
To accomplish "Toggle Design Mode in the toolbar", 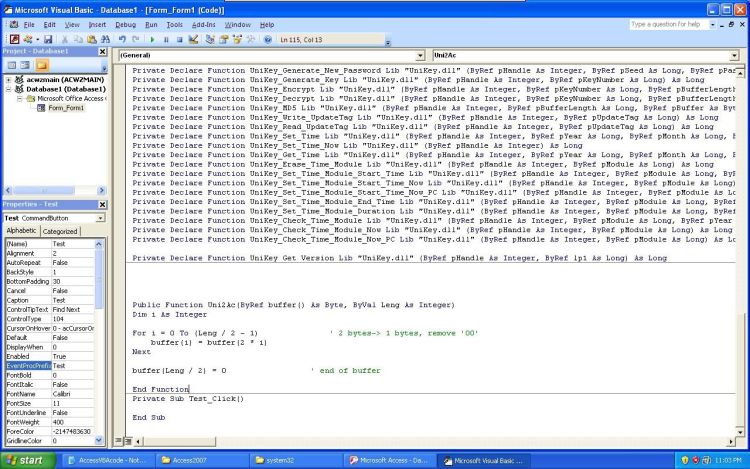I will 193,39.
